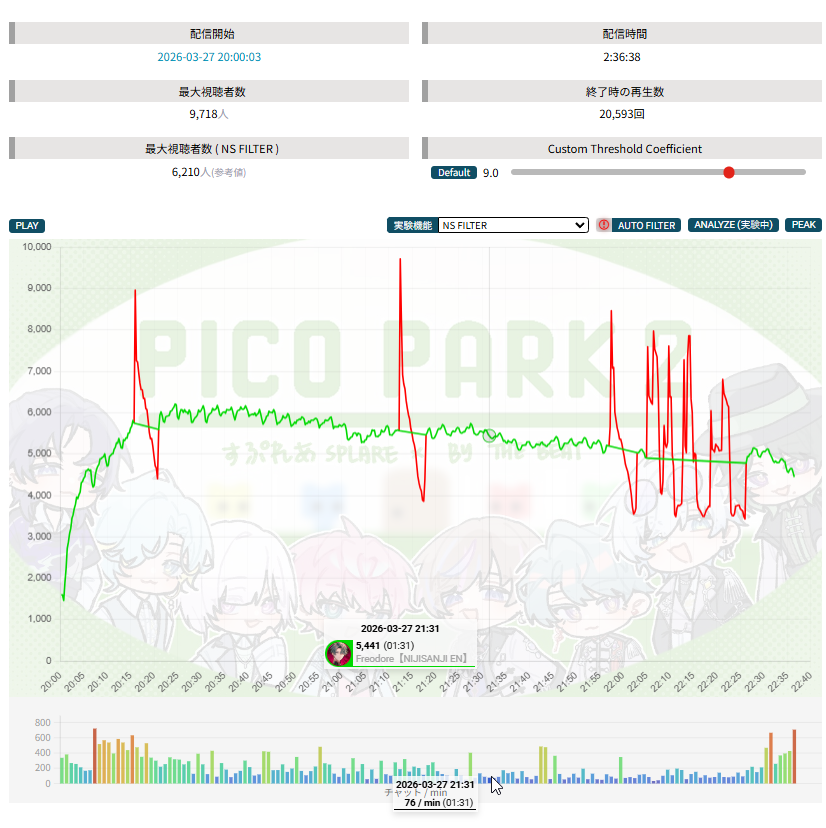This screenshot has height=828, width=826.
Task: Click the ANALYZE (実験中) button
Action: [733, 225]
